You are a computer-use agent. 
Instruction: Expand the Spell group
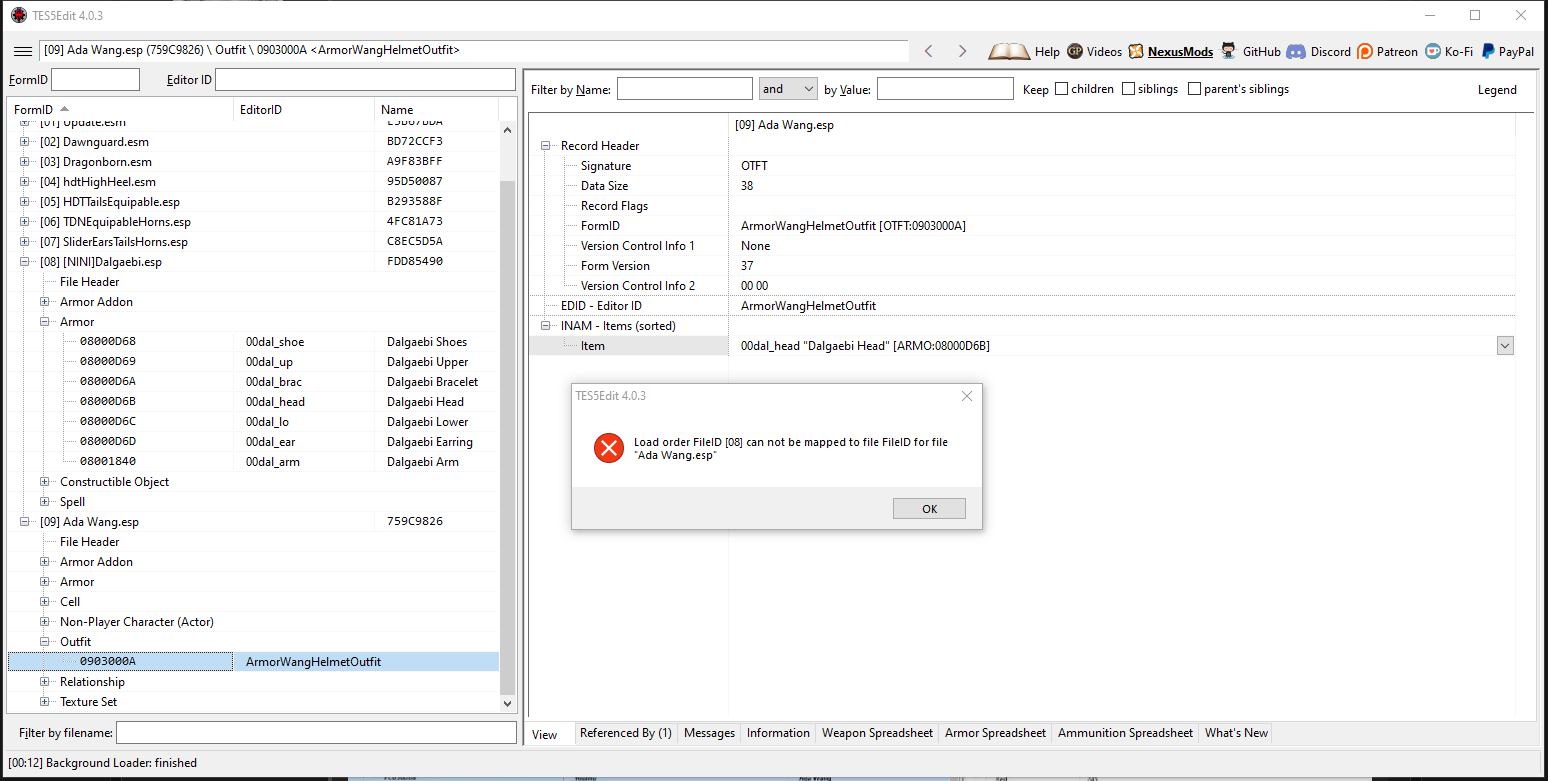[x=45, y=502]
